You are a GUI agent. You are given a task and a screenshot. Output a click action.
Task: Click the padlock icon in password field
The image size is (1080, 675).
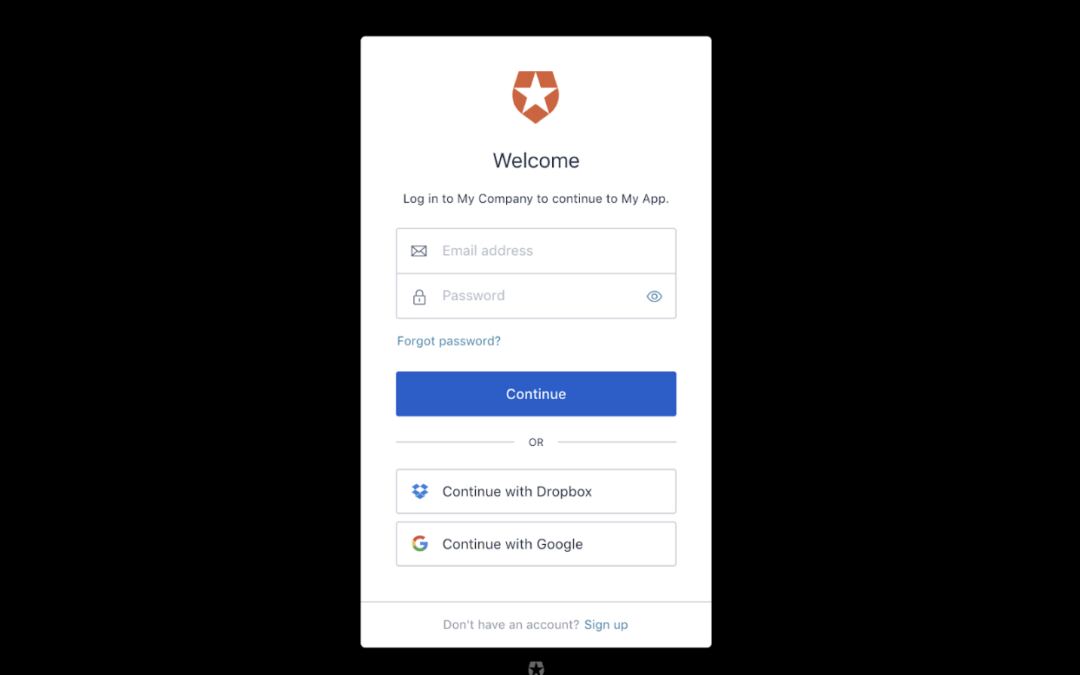pos(419,297)
